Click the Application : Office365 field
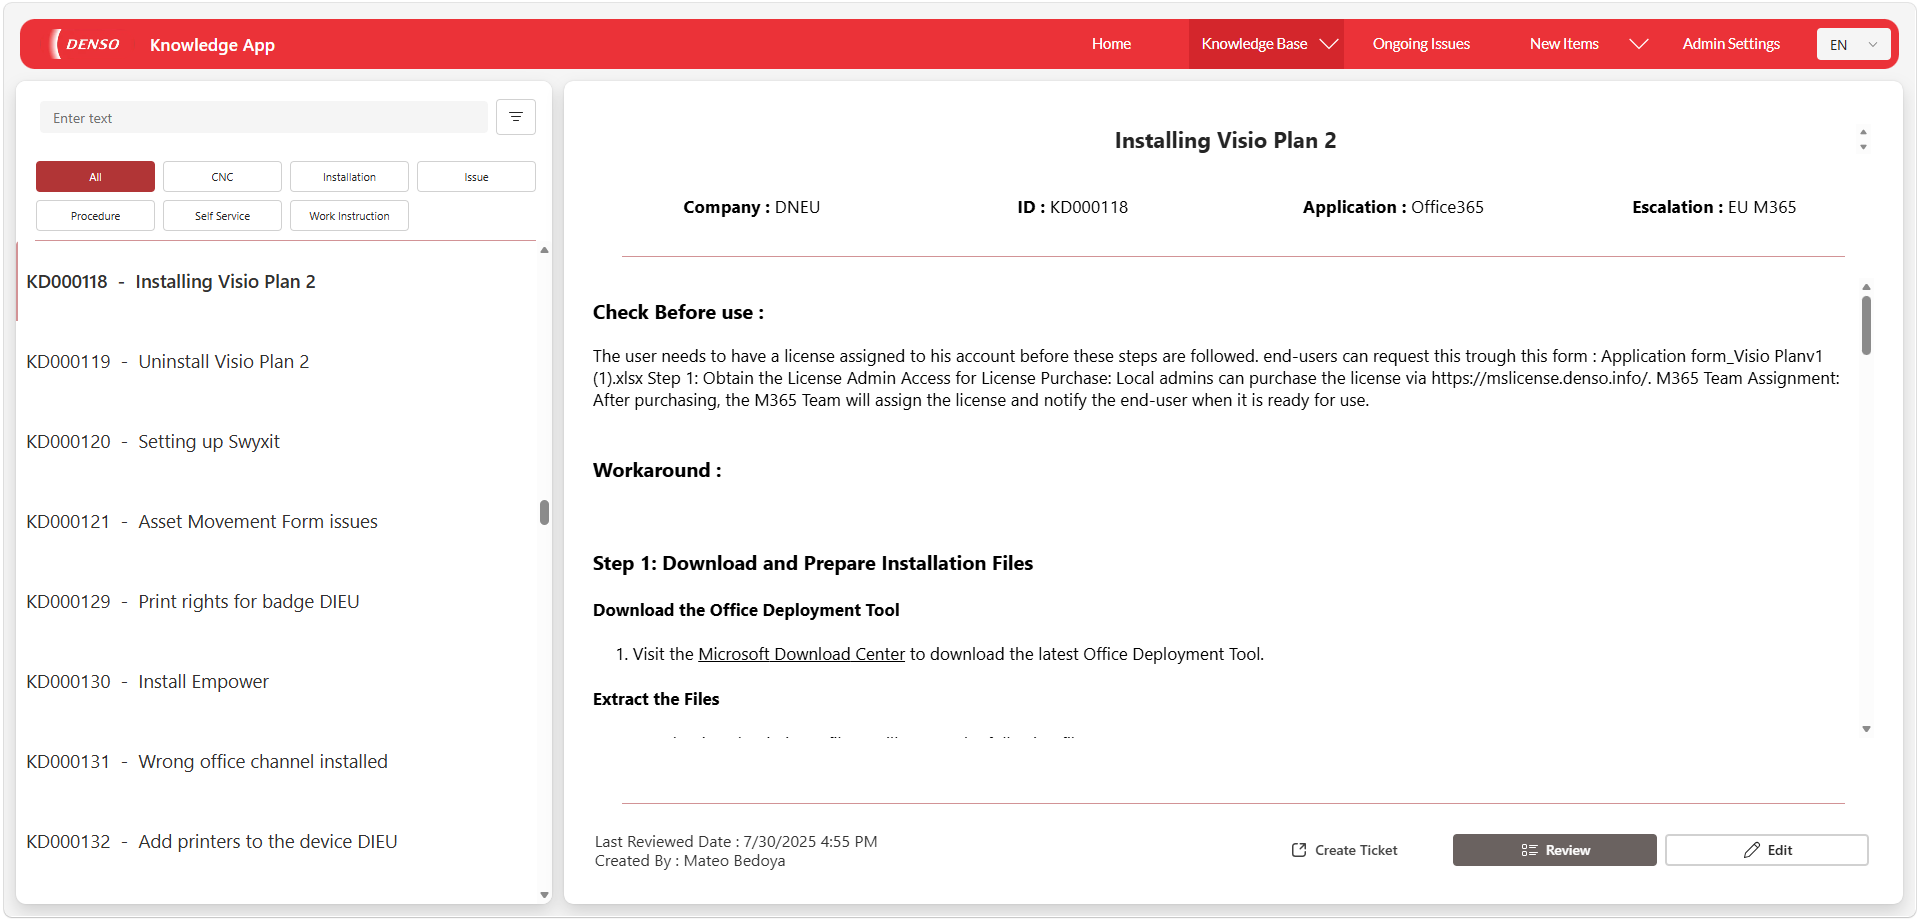The height and width of the screenshot is (920, 1918). point(1392,207)
